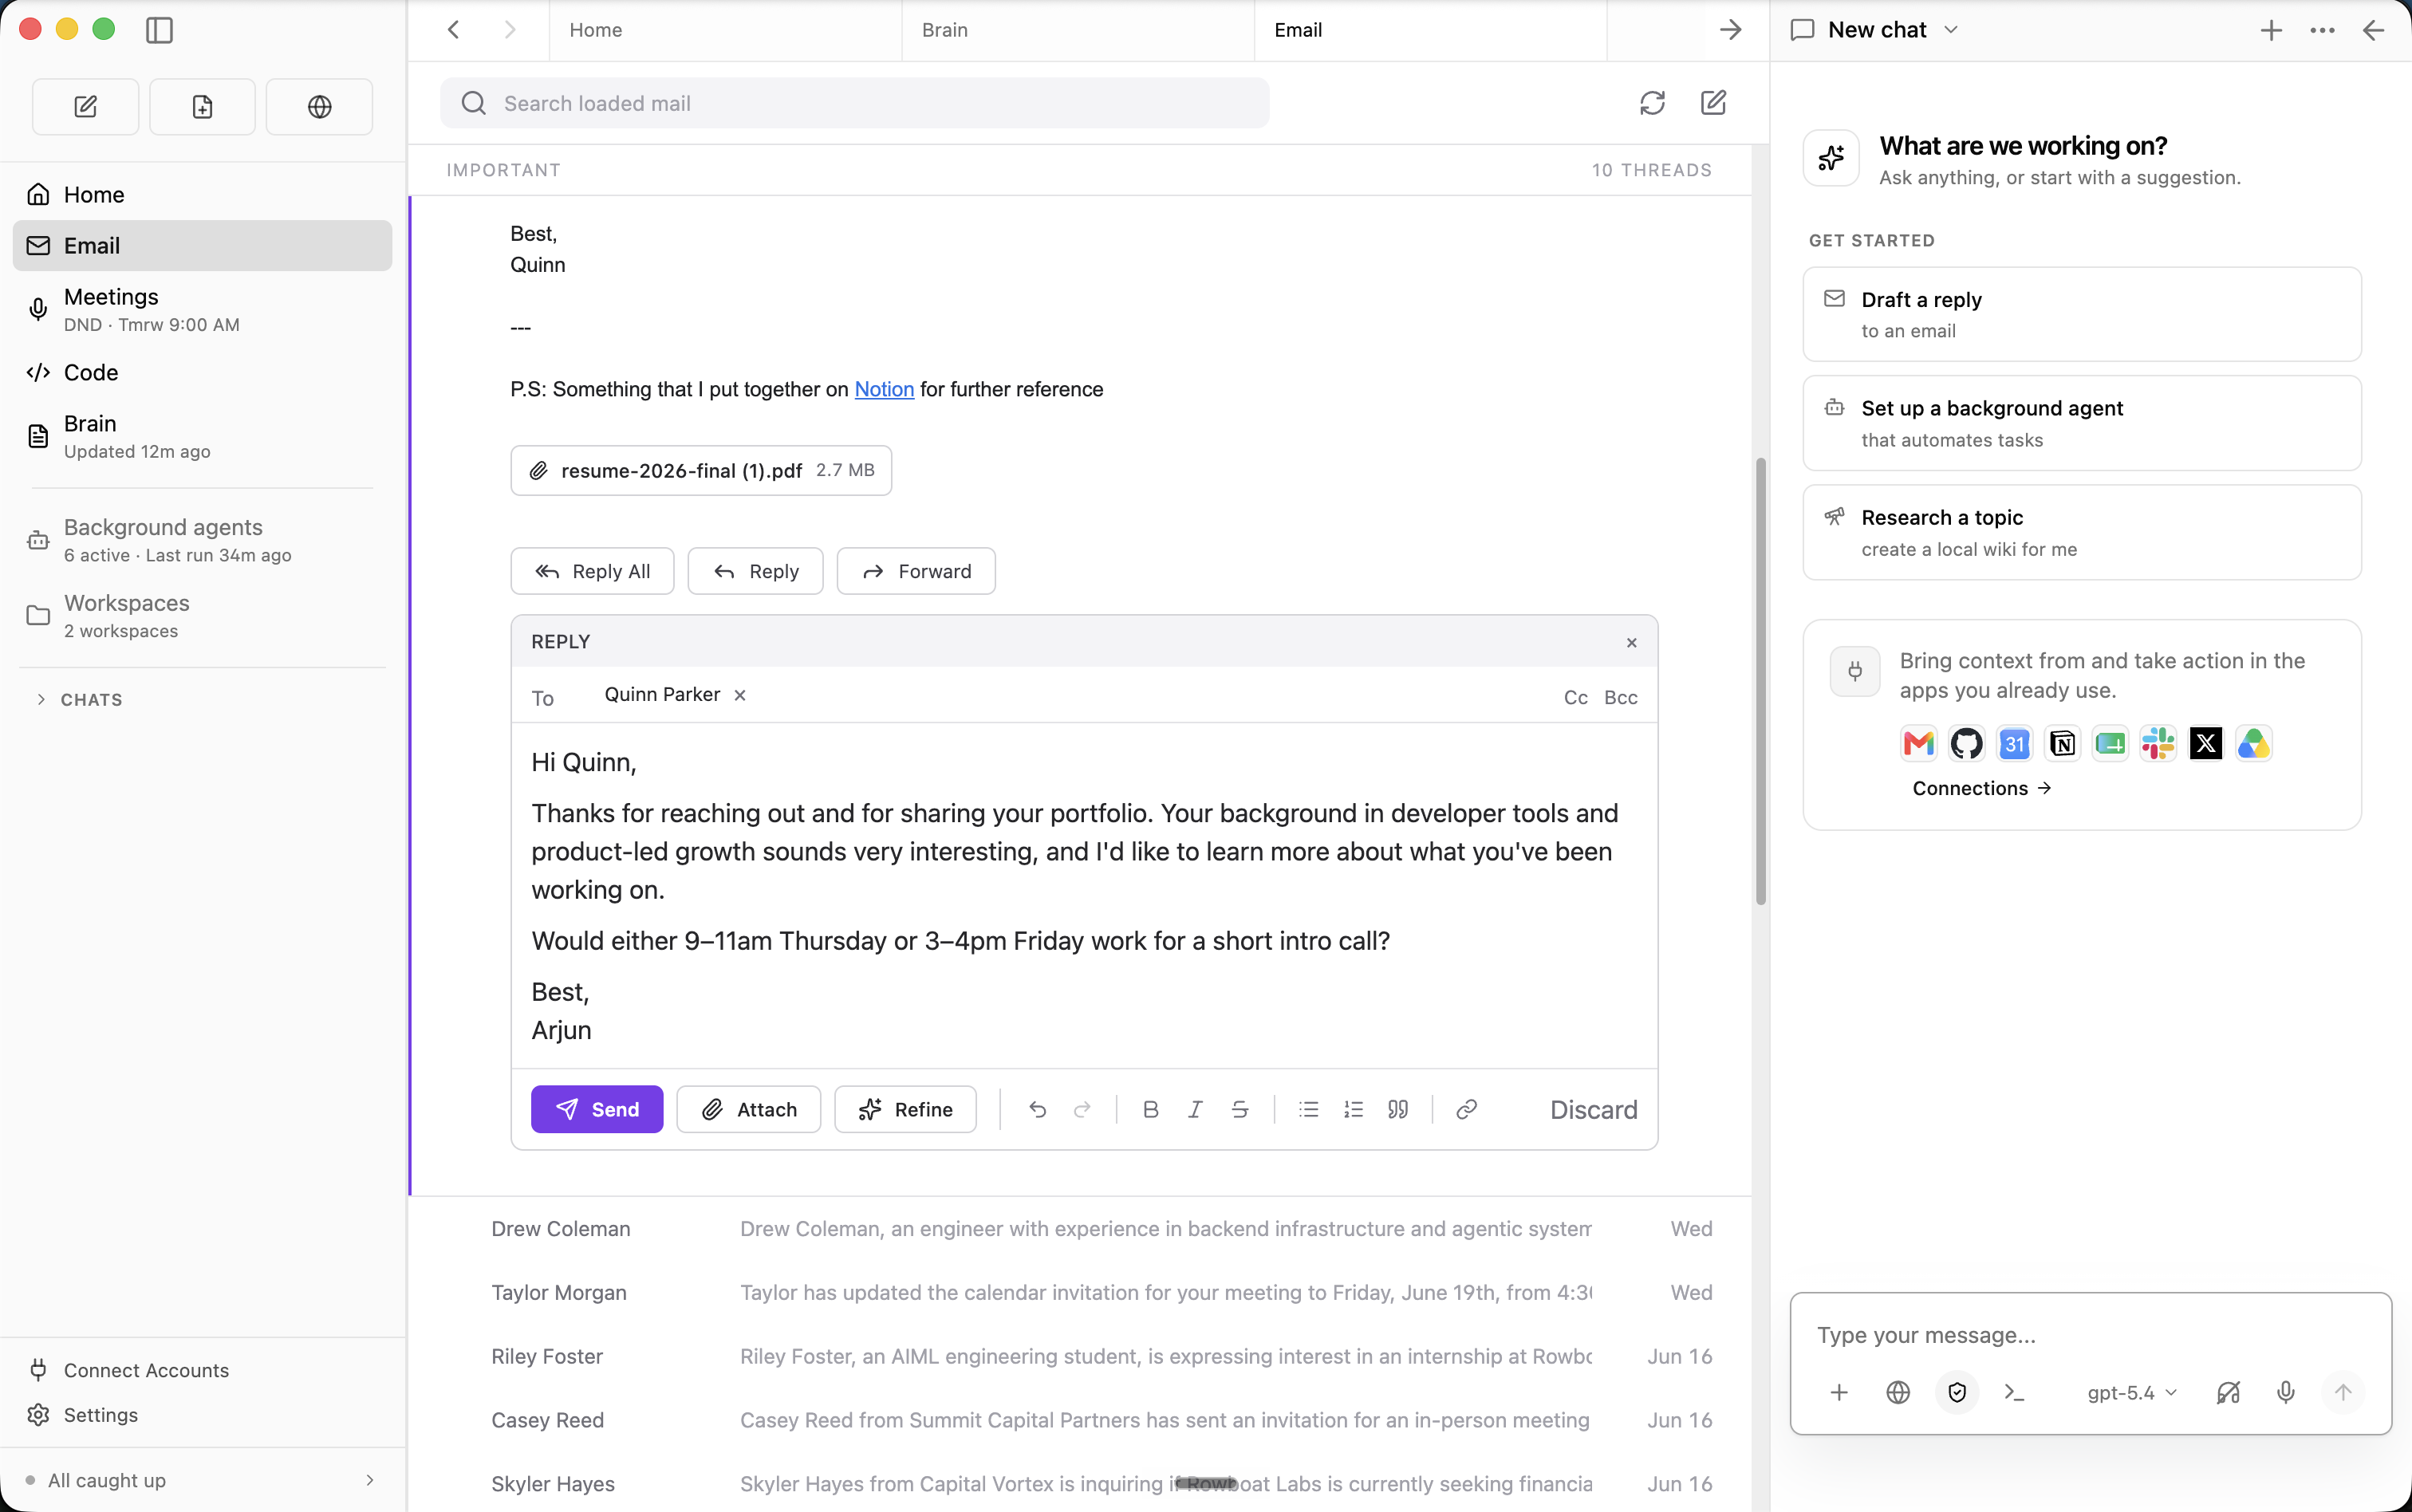Send chat message with up arrow

tap(2342, 1392)
